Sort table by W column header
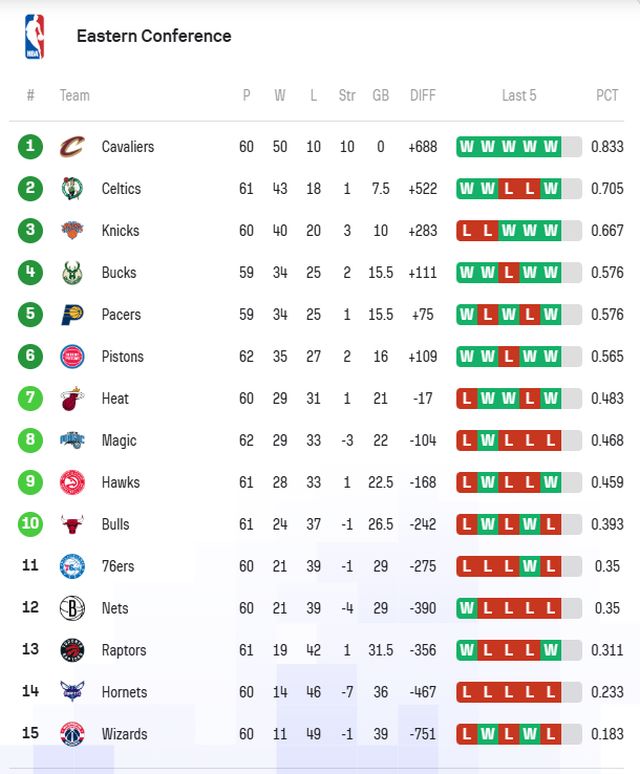Screen dimensions: 640x774 coord(280,96)
